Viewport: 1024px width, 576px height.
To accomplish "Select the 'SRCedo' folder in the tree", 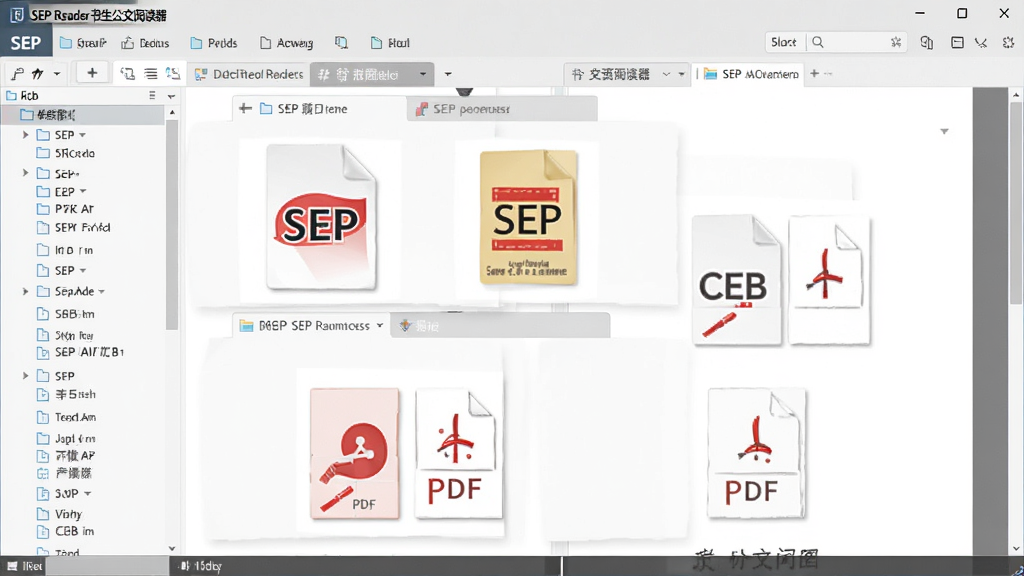I will (x=66, y=153).
